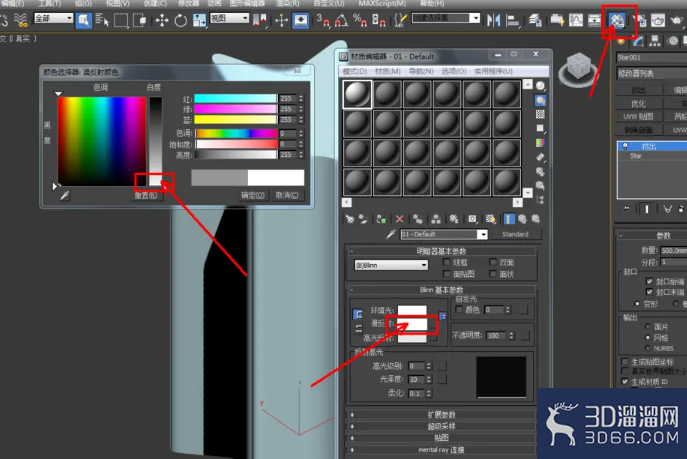The image size is (687, 459).
Task: Toggle Angle Snap icon
Action: click(341, 20)
